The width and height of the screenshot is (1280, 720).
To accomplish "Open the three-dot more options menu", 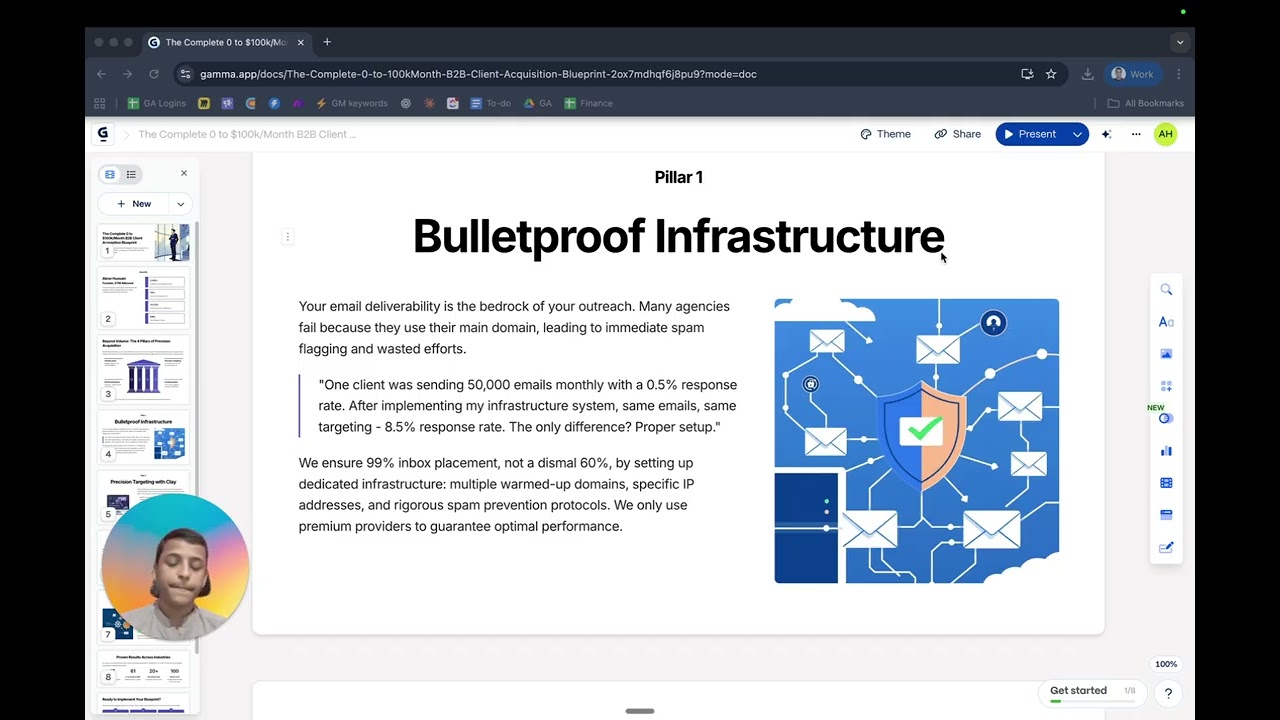I will point(1136,134).
